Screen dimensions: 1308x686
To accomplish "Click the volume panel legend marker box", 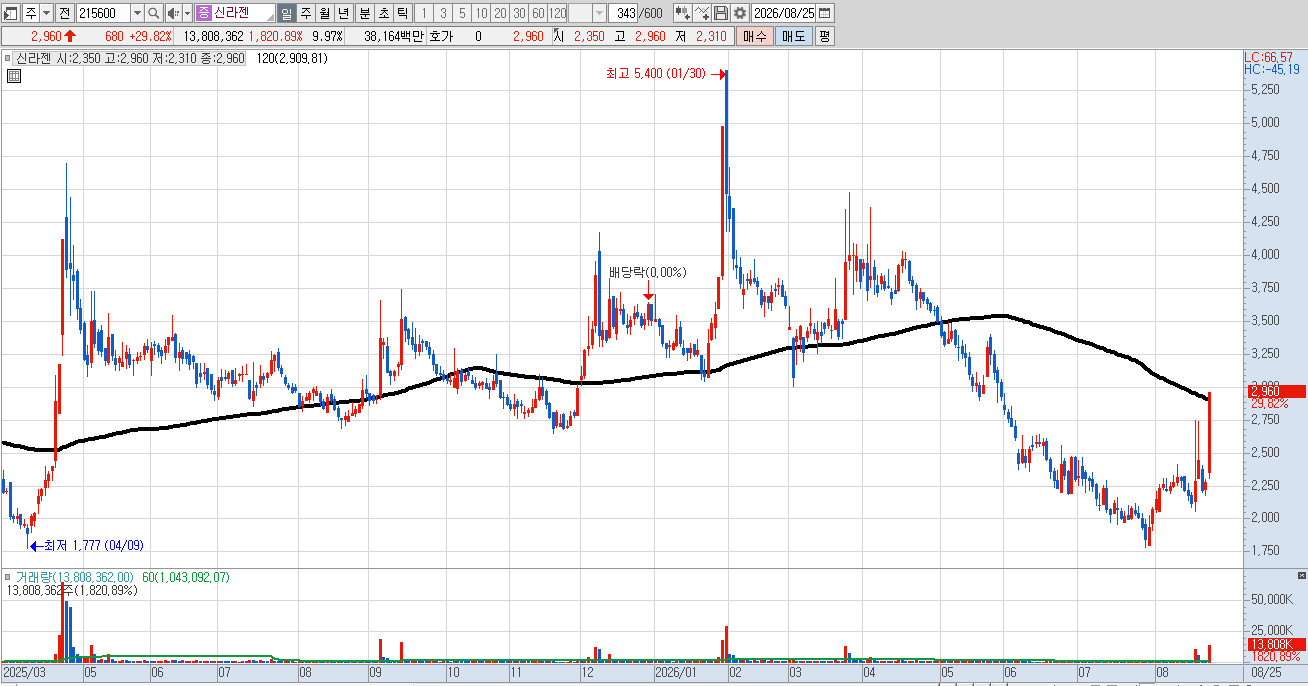I will click(x=8, y=577).
